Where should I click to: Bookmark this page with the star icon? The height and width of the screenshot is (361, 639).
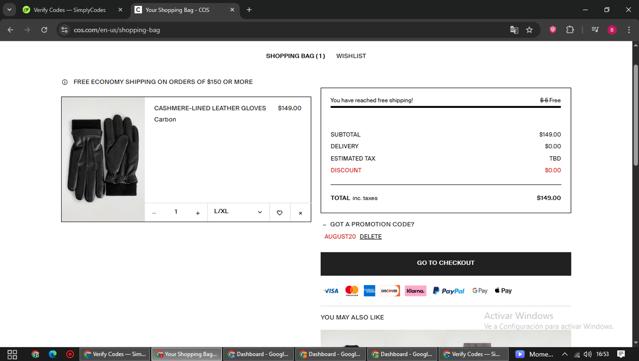click(529, 30)
